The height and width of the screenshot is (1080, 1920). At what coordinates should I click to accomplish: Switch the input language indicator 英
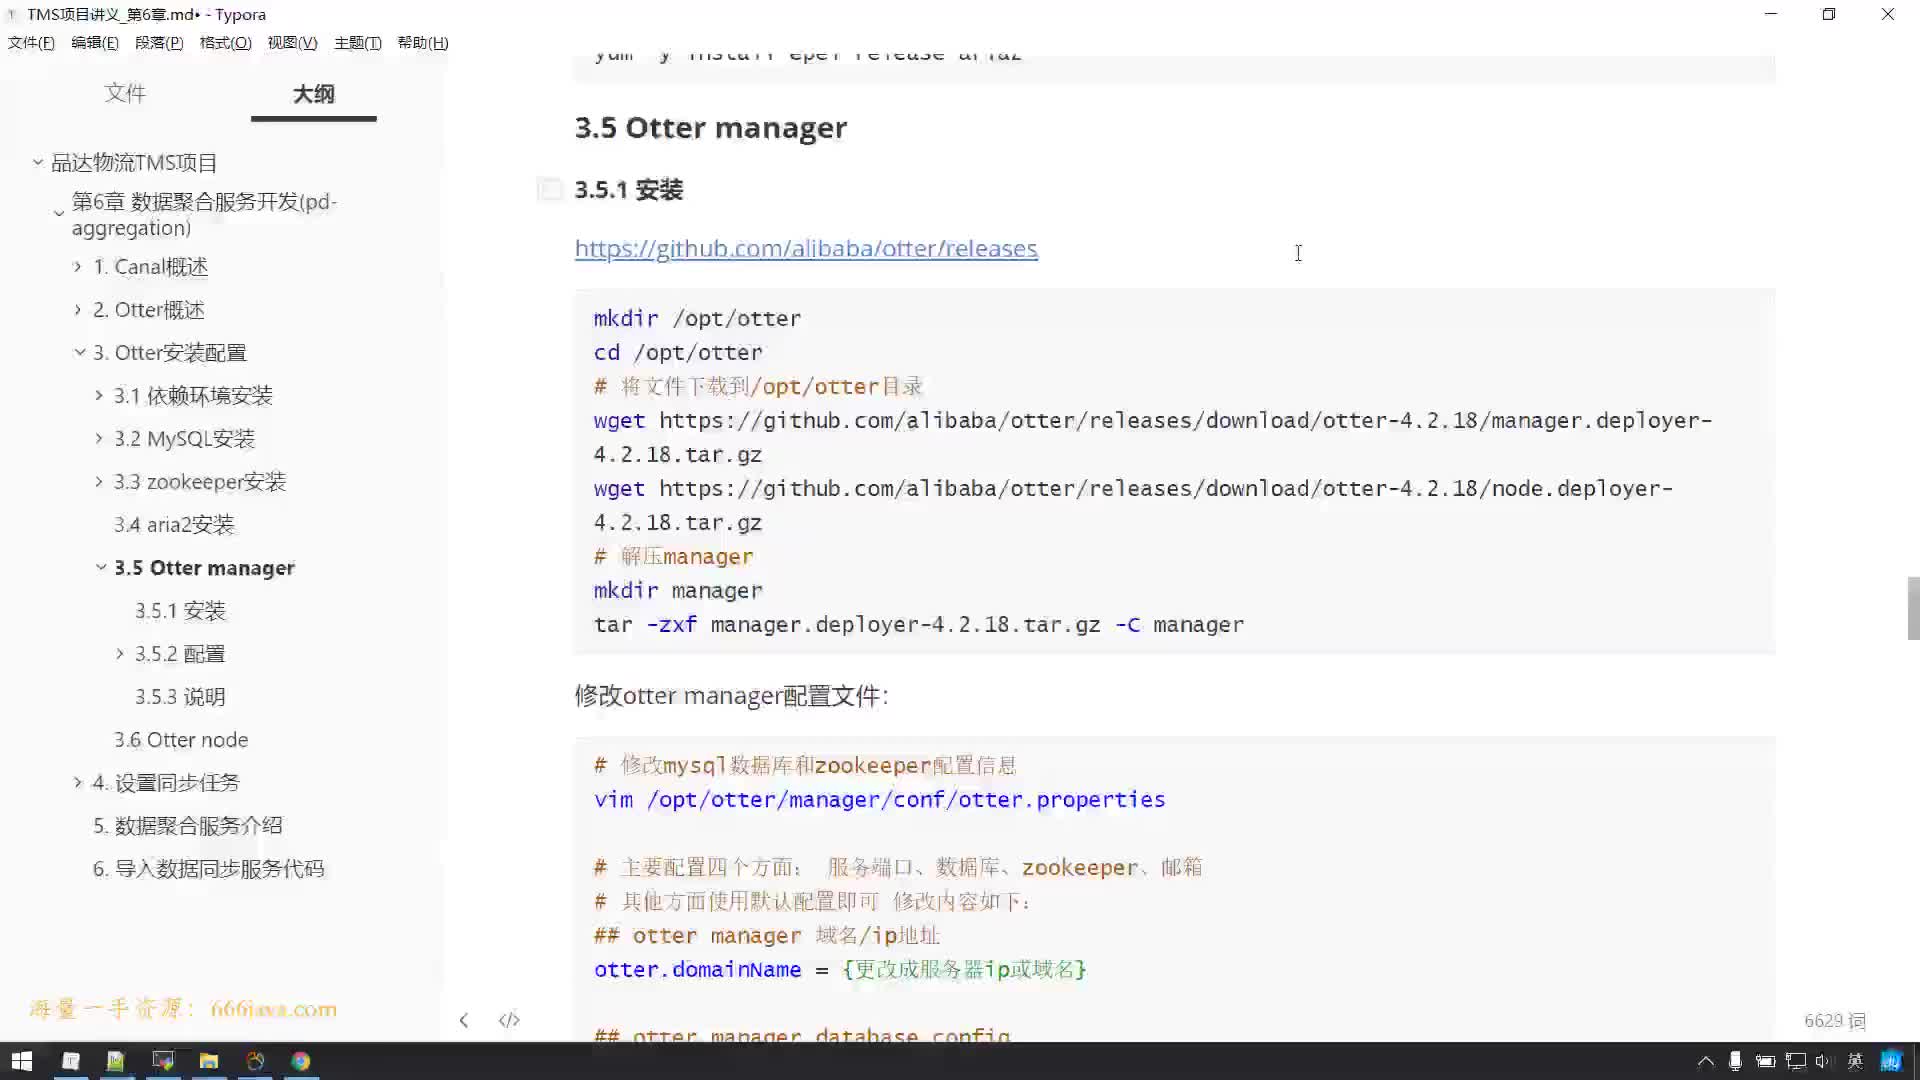coord(1855,1061)
